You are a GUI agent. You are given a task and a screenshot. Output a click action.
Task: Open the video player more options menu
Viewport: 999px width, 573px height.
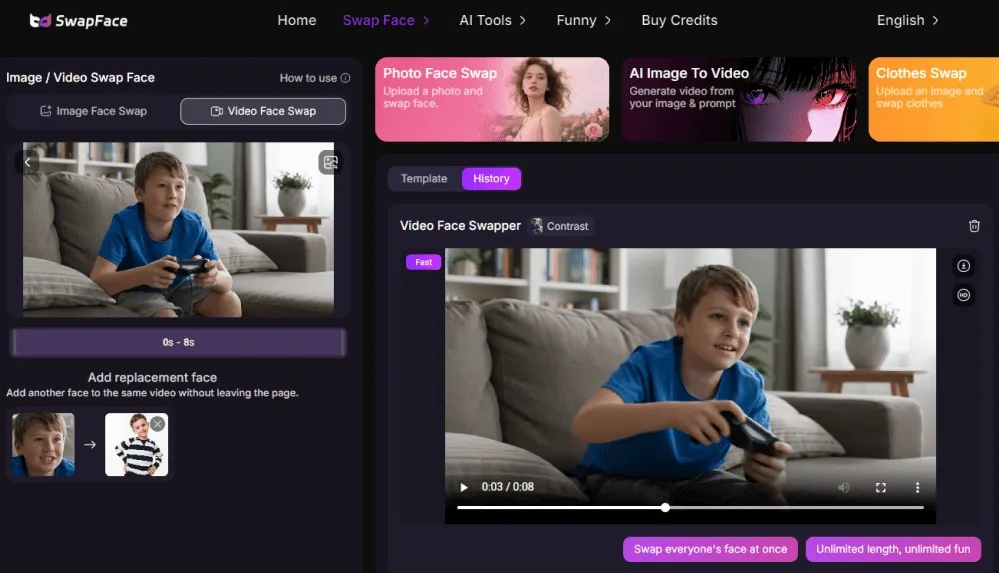click(x=917, y=487)
